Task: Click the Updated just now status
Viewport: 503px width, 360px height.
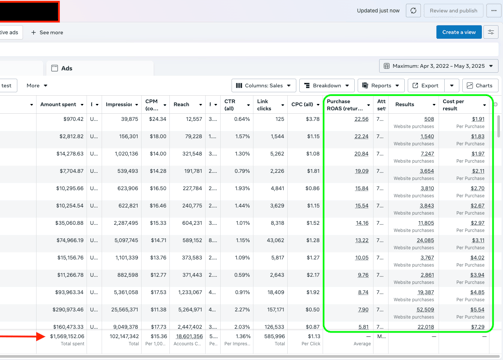Action: click(378, 11)
